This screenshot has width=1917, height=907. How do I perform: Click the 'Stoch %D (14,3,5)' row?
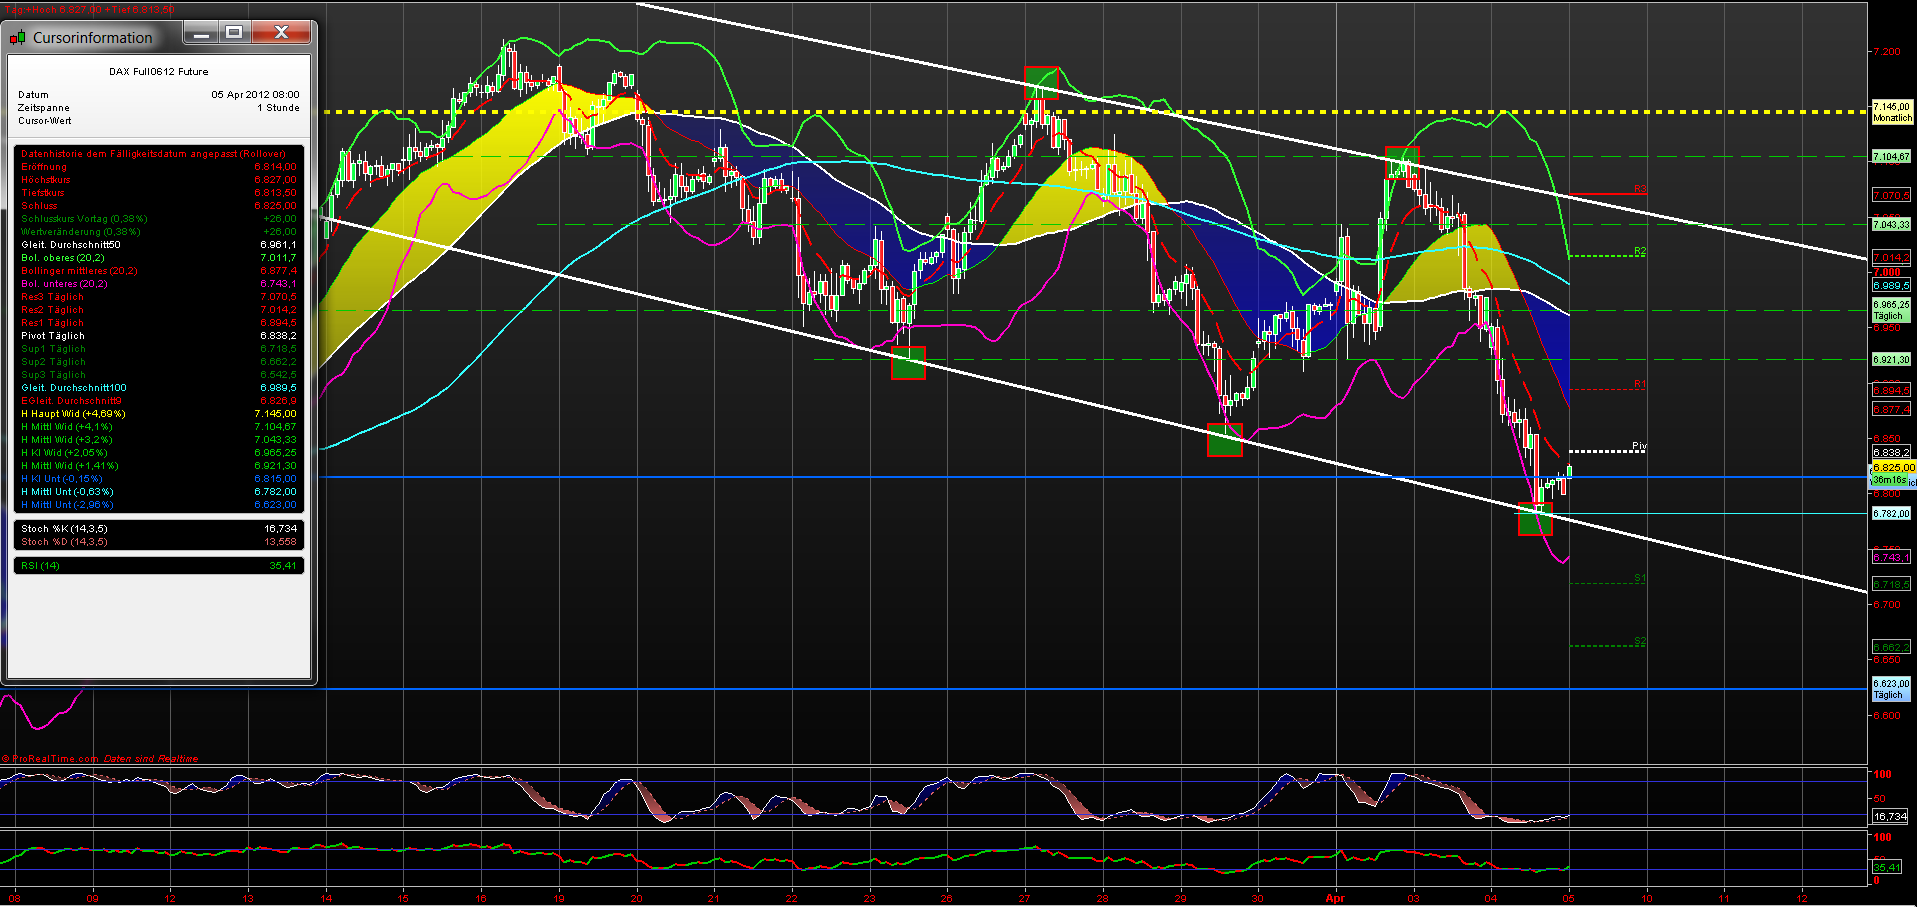tap(159, 542)
